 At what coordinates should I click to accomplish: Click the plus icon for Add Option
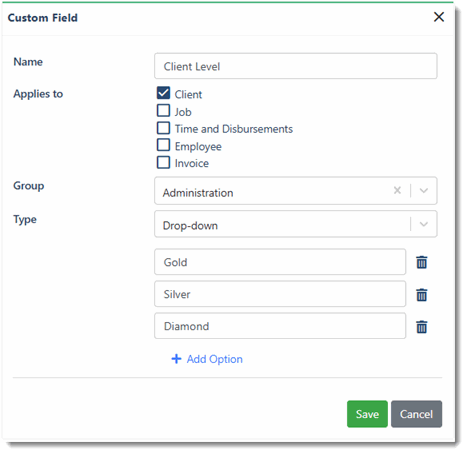point(176,359)
